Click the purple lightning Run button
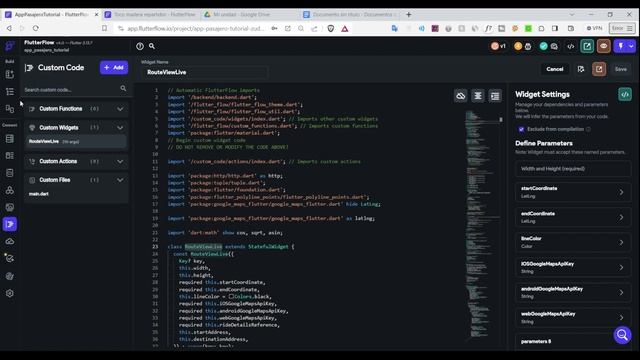This screenshot has width=640, height=360. pyautogui.click(x=620, y=46)
